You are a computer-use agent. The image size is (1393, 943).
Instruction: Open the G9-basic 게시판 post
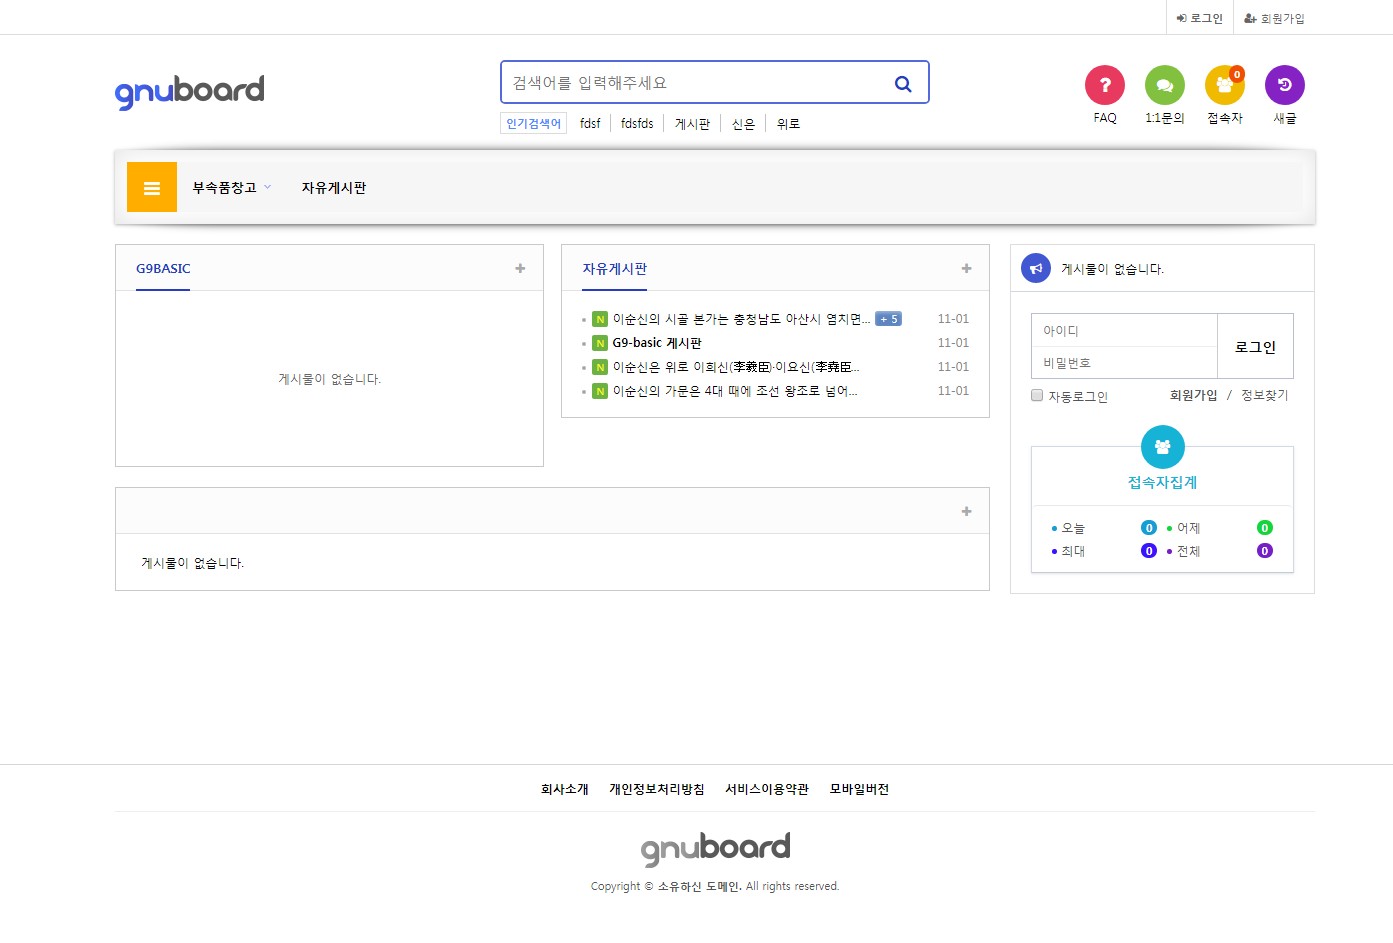(x=657, y=343)
